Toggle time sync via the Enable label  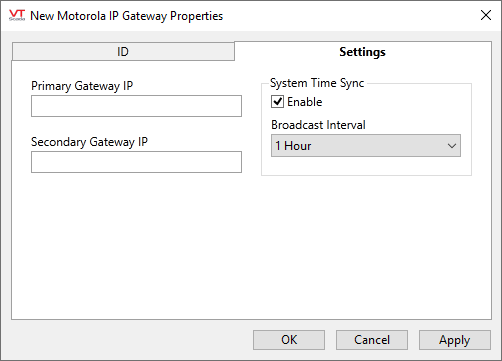305,102
